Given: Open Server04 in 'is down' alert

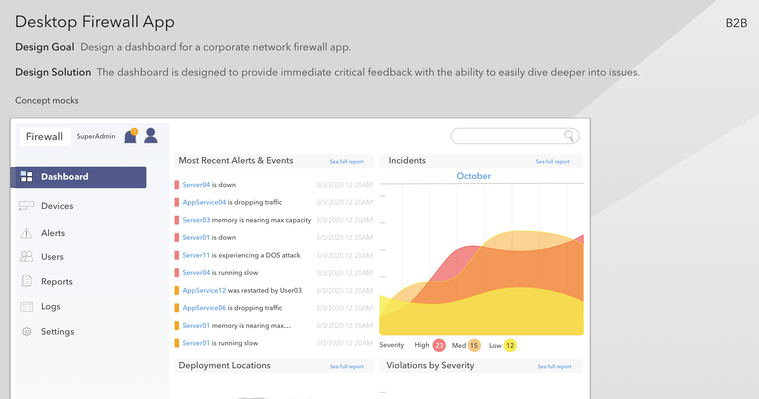Looking at the screenshot, I should [x=196, y=184].
